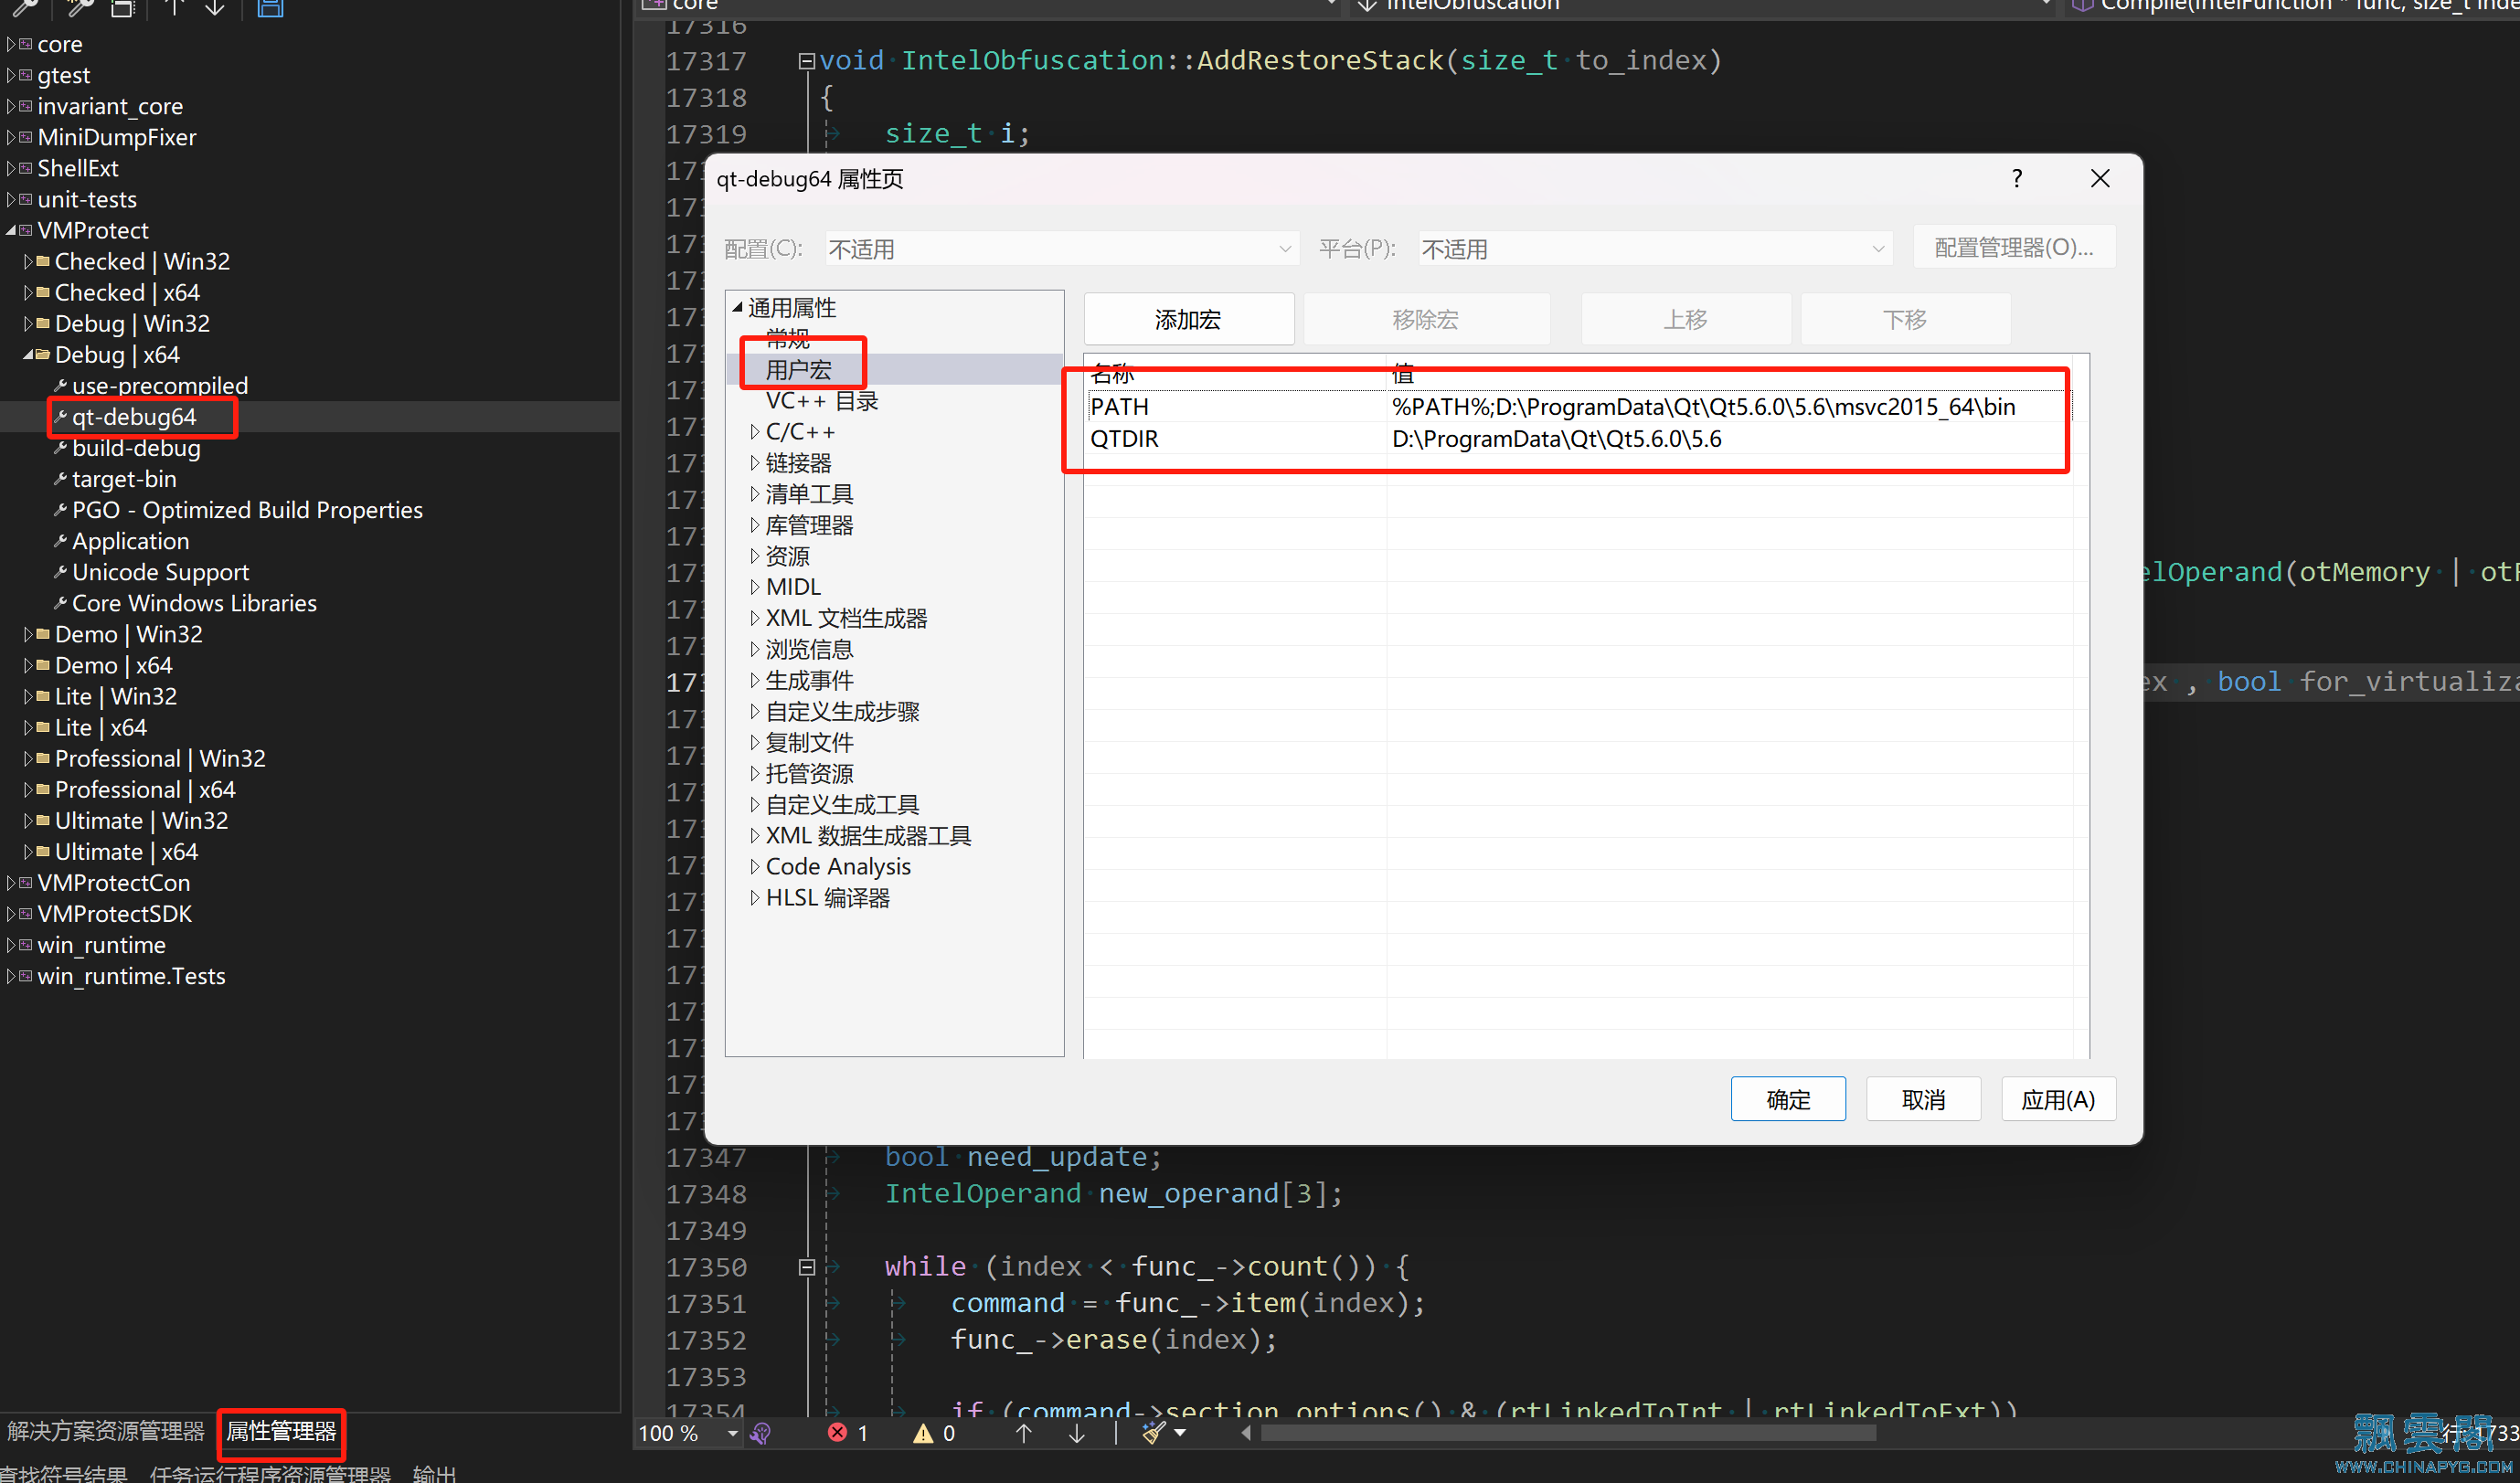2520x1483 pixels.
Task: Click the 平台(P) combo box
Action: [1655, 249]
